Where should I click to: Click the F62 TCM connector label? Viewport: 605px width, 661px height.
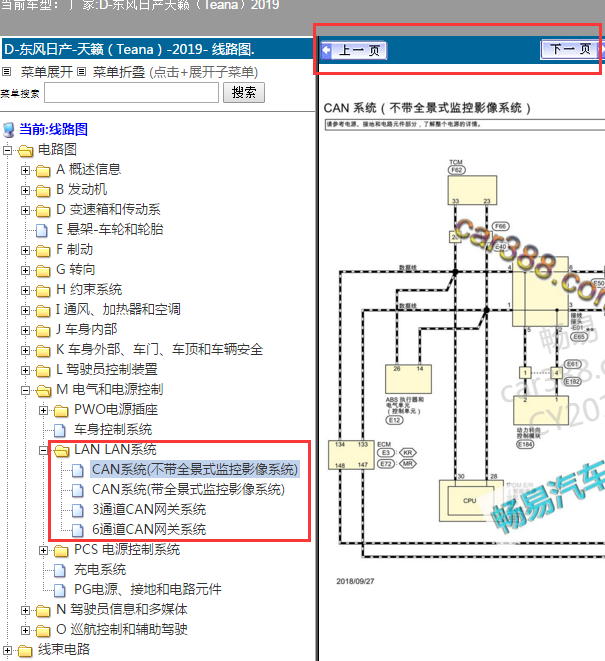point(457,170)
